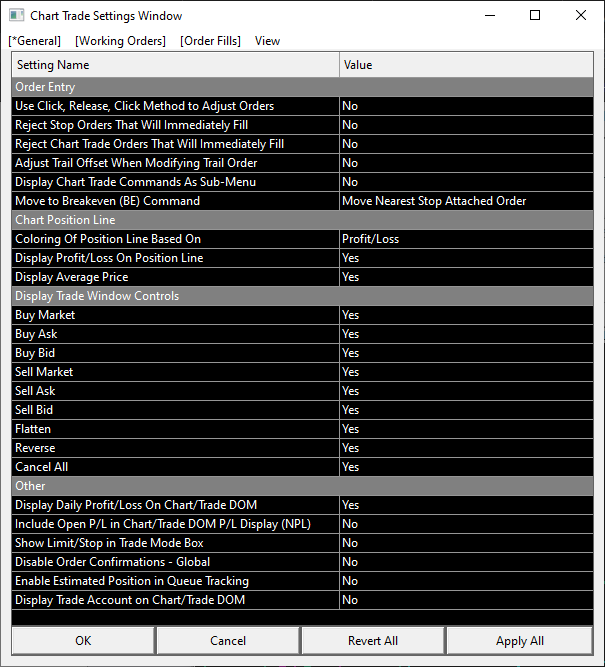Select the 'Buy Market' setting name
The width and height of the screenshot is (605, 667).
pos(175,315)
